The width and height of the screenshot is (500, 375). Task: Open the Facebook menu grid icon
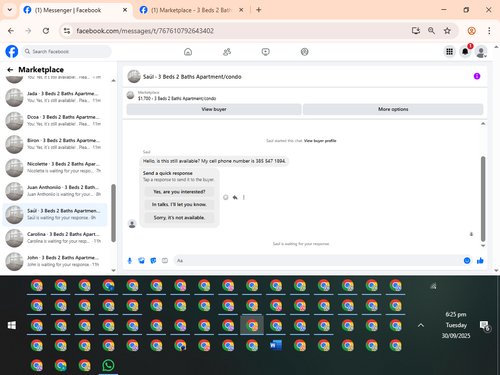(x=449, y=52)
